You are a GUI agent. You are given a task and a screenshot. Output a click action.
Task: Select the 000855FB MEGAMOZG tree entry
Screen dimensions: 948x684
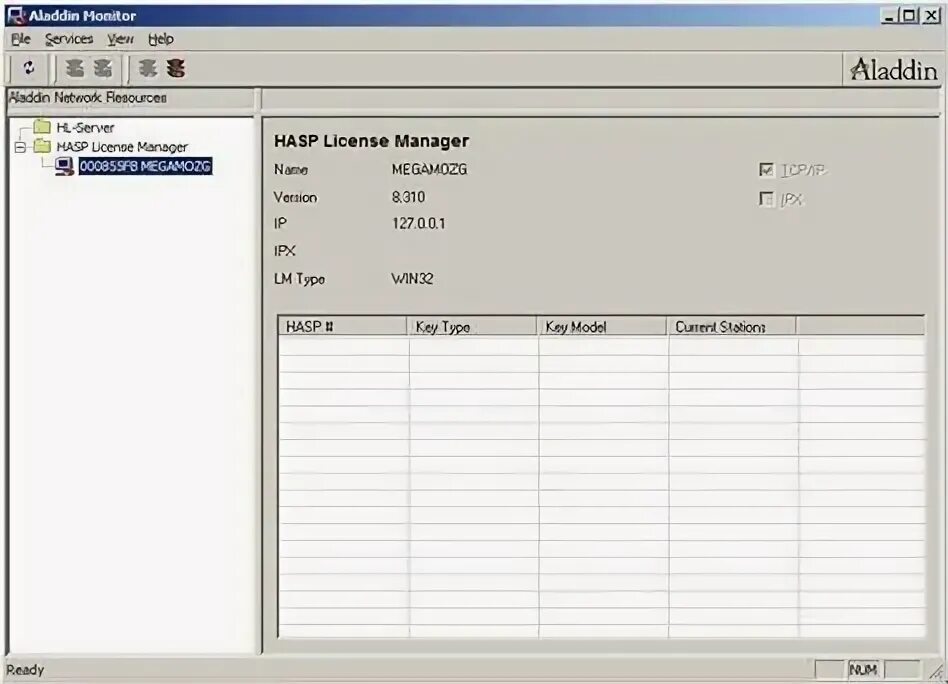coord(145,166)
